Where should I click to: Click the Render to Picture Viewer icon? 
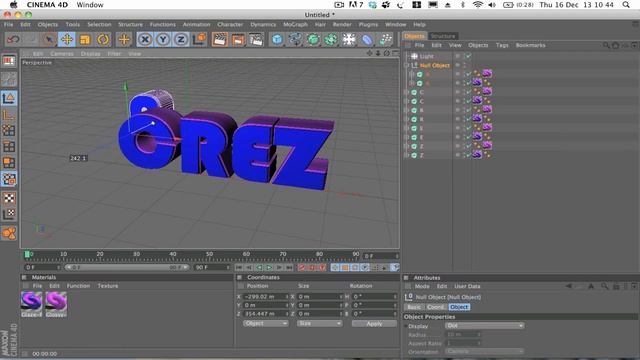pyautogui.click(x=238, y=40)
